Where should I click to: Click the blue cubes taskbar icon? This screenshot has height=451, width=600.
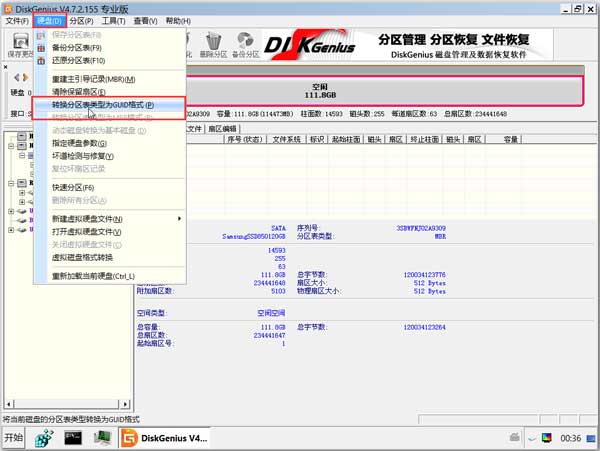point(44,438)
